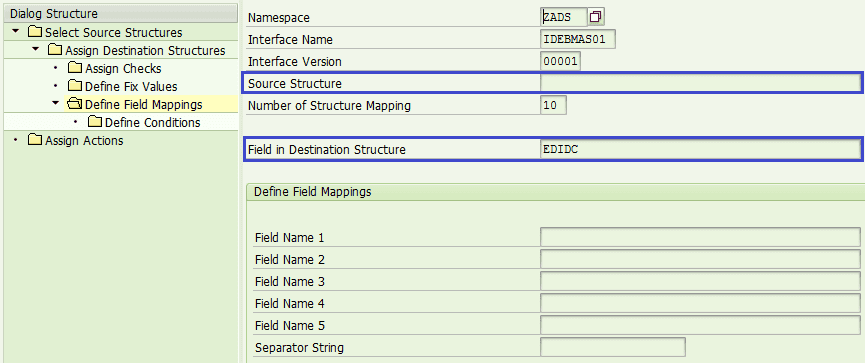Collapse Assign Destination Structures node arrow
The image size is (865, 363).
pos(35,50)
